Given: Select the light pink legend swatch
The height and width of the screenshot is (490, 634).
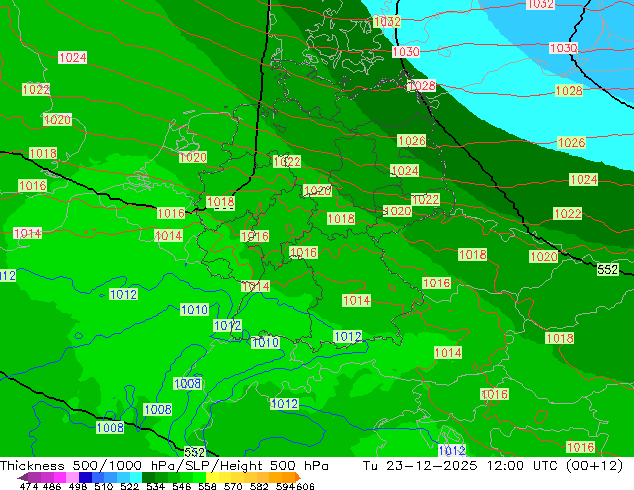Looking at the screenshot, I should [72, 477].
